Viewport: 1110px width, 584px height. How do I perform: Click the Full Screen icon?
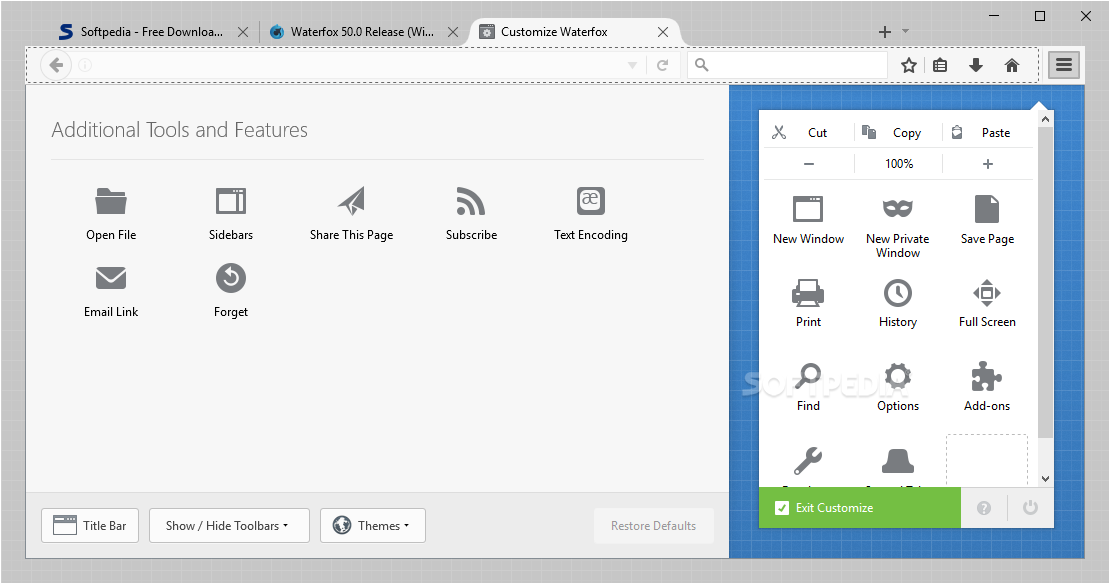[x=987, y=292]
